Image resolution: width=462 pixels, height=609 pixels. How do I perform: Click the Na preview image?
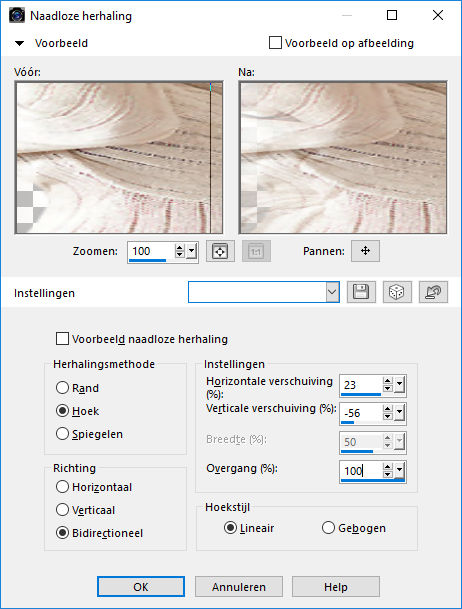pos(343,157)
